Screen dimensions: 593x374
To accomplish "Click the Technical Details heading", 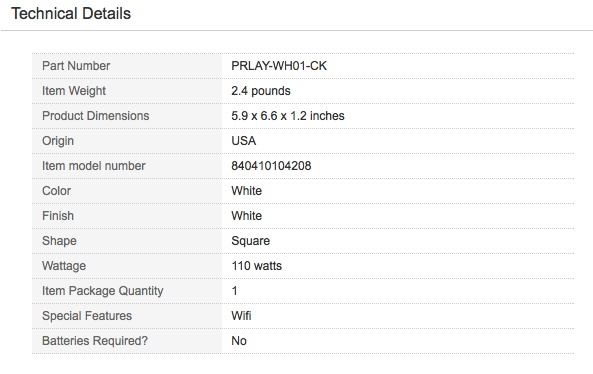I will (71, 14).
